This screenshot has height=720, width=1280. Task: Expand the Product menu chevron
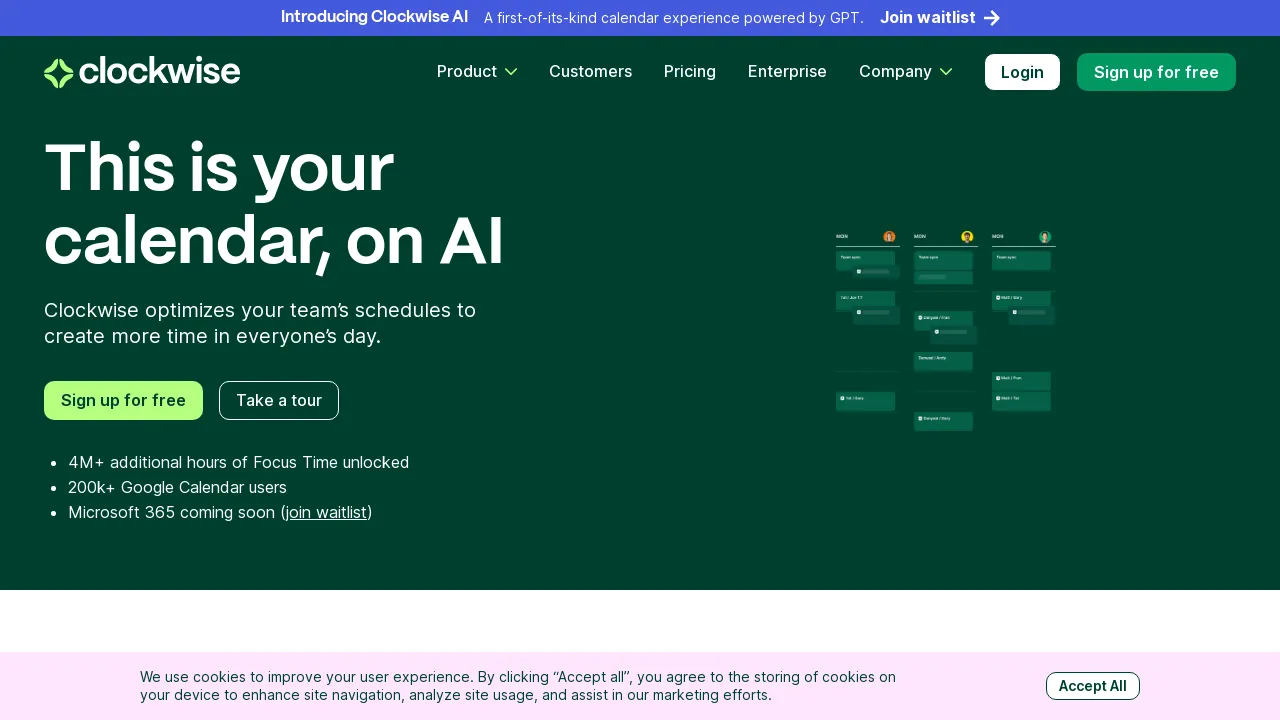coord(511,72)
